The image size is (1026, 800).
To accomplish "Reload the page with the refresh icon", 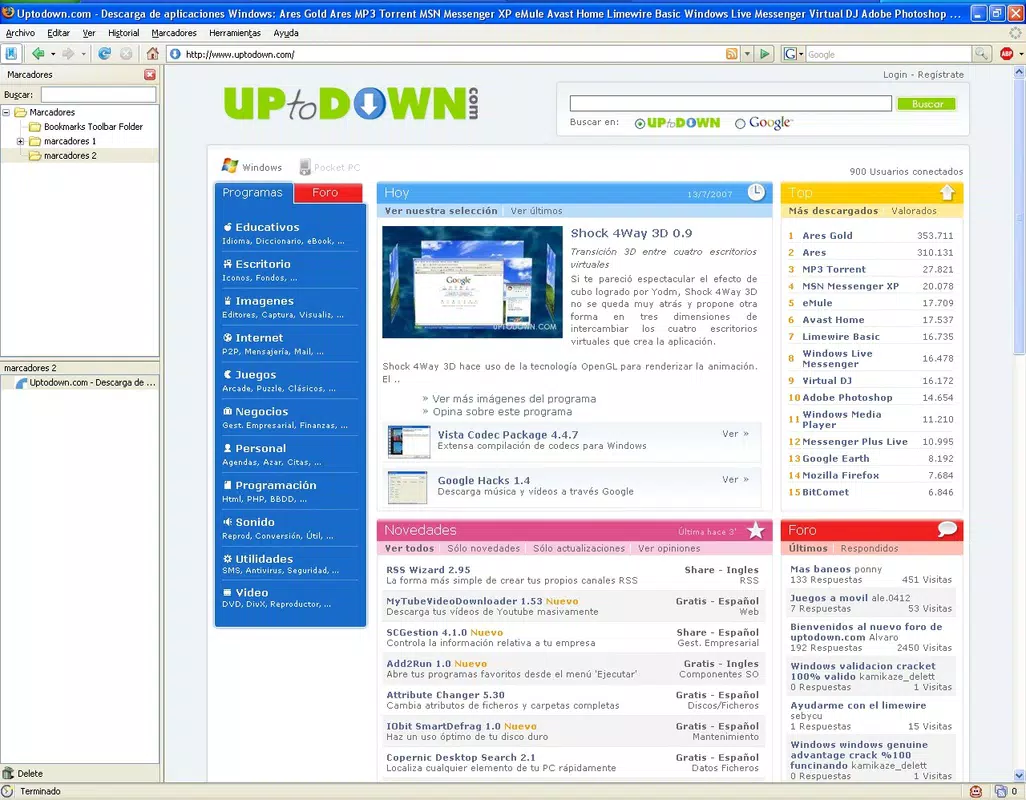I will 104,54.
